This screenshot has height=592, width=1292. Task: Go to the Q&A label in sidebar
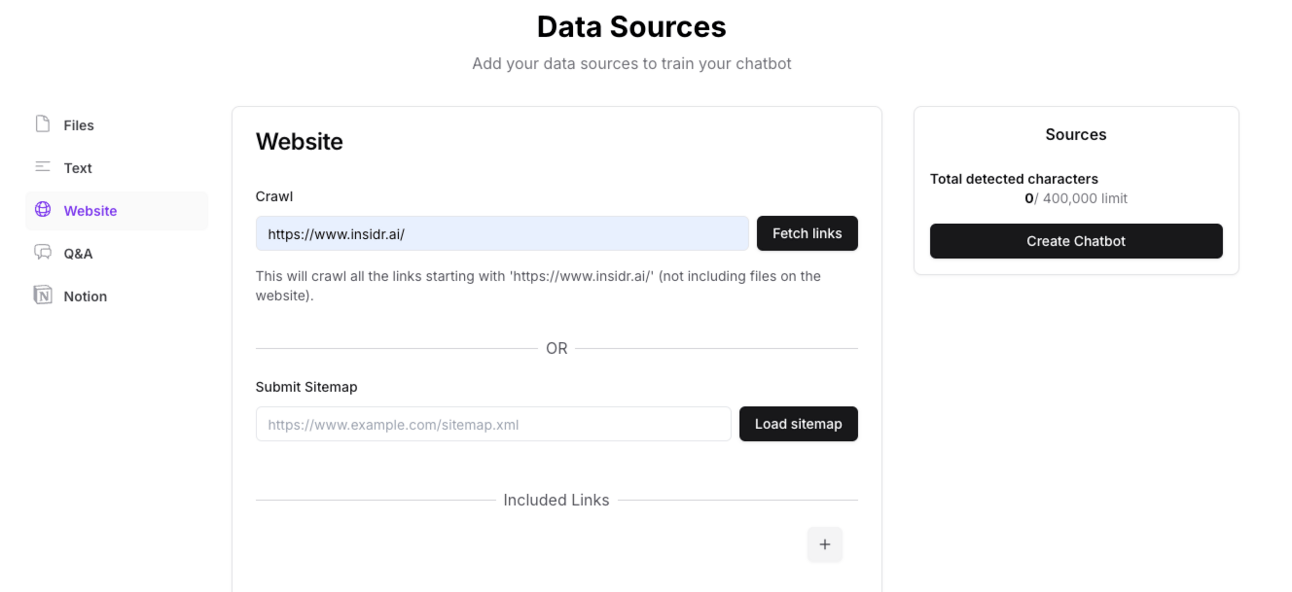coord(78,254)
